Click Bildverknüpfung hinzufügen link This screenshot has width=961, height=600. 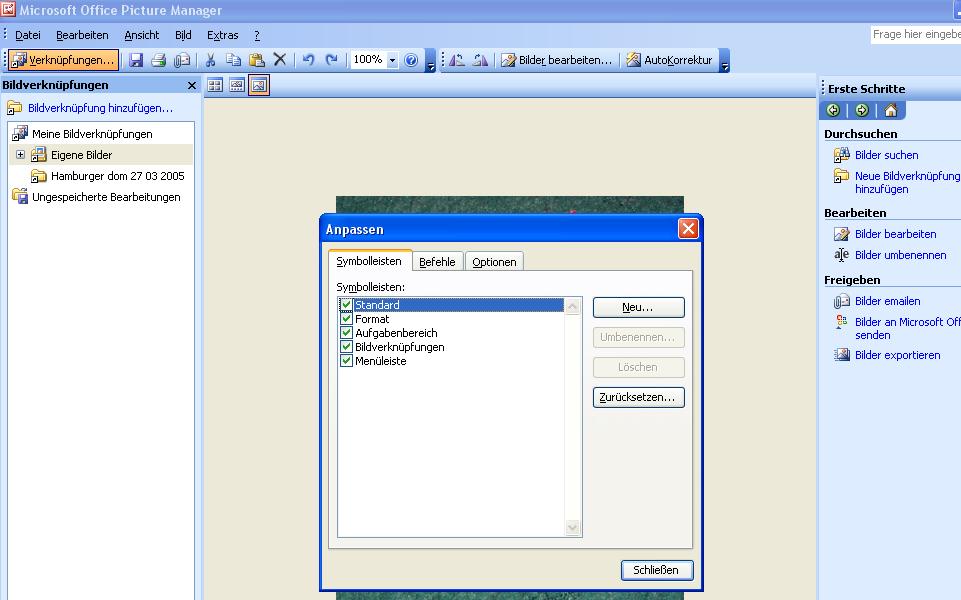coord(100,108)
